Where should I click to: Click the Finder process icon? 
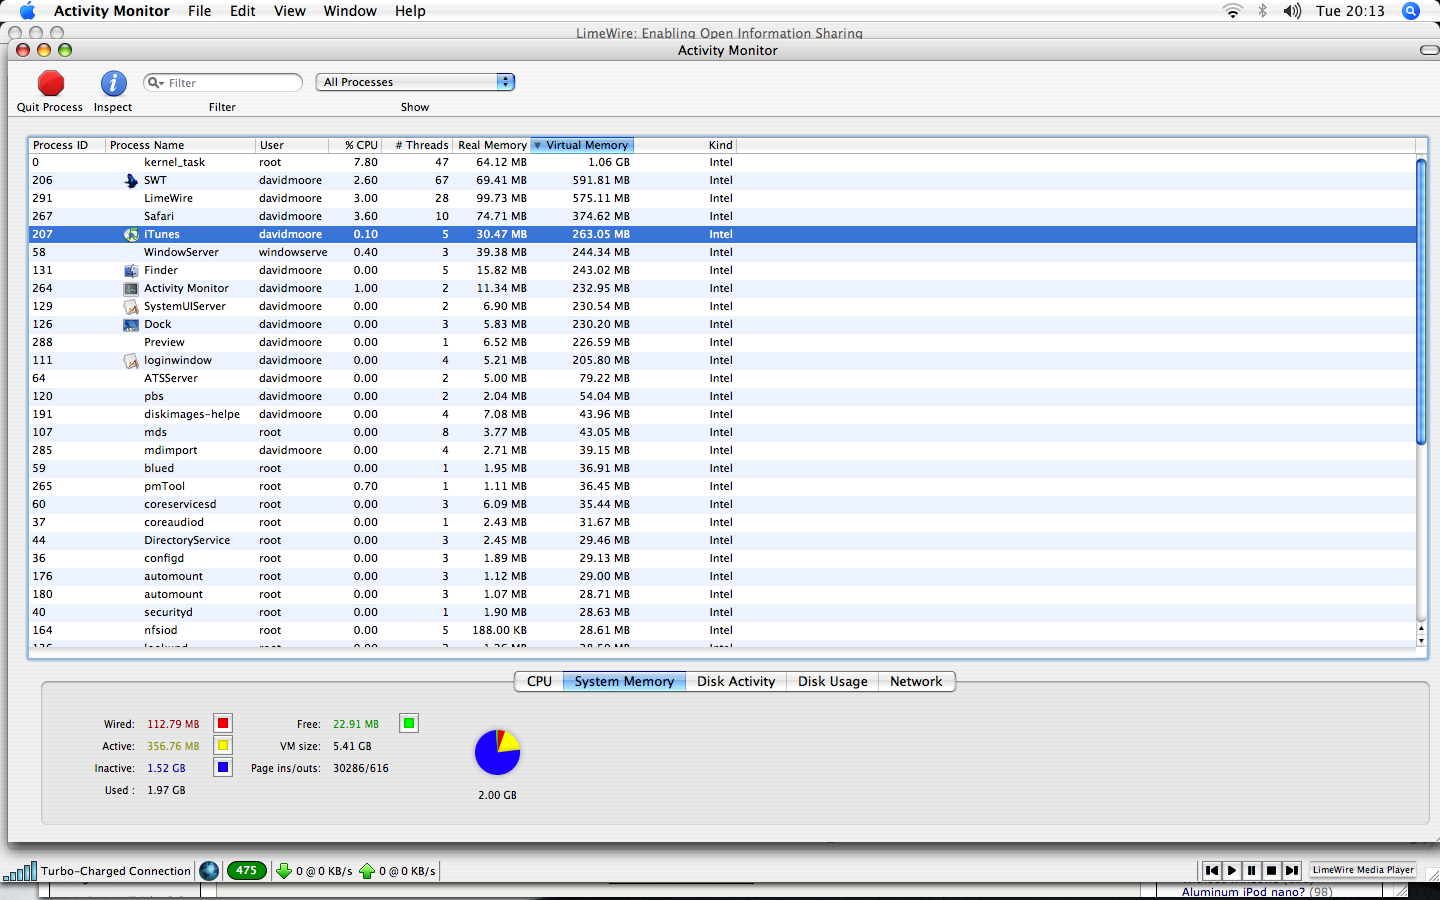coord(131,271)
